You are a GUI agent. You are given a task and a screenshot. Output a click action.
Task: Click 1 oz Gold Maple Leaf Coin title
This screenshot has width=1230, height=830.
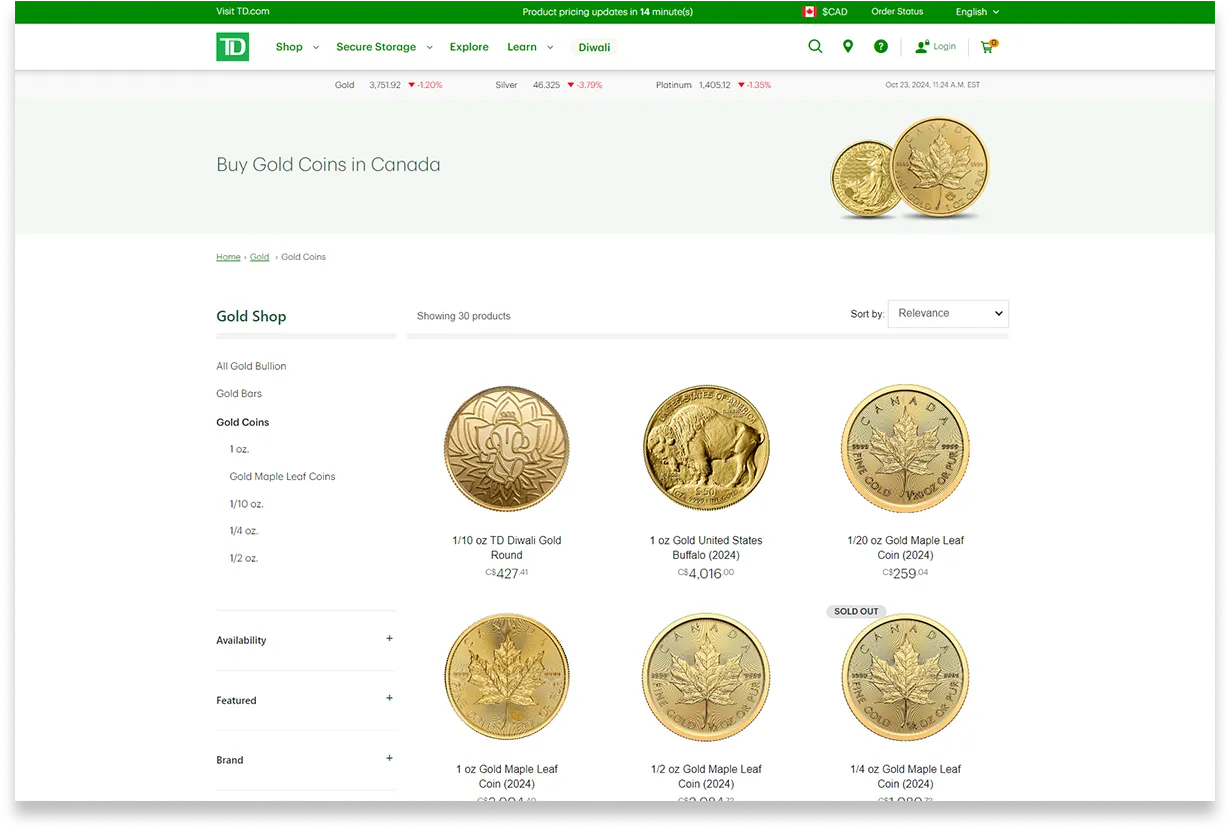click(x=507, y=777)
